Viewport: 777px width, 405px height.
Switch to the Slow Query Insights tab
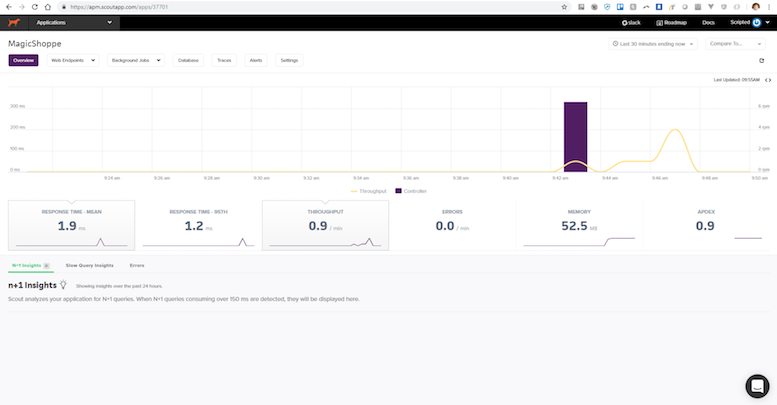[x=90, y=266]
